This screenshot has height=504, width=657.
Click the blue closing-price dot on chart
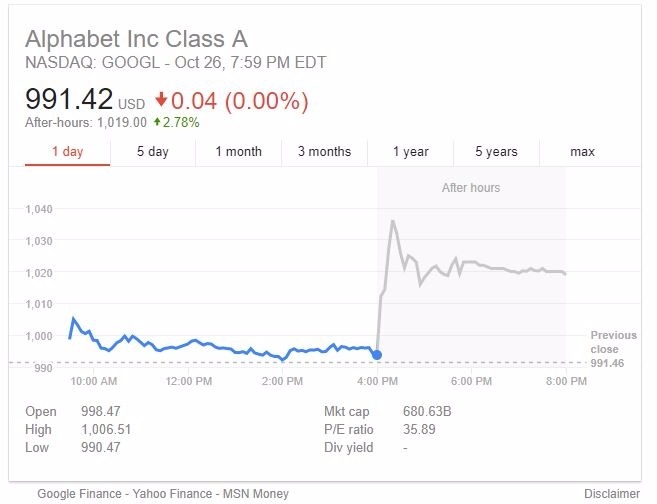click(376, 355)
